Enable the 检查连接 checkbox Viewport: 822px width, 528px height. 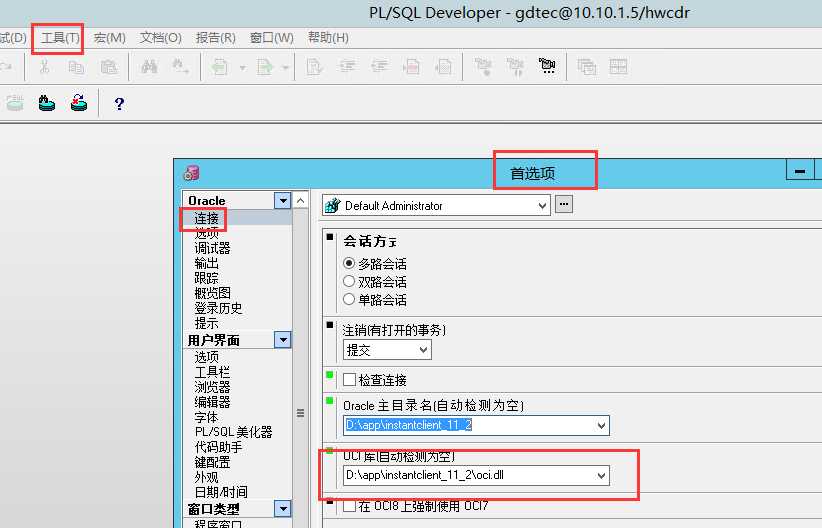click(349, 380)
